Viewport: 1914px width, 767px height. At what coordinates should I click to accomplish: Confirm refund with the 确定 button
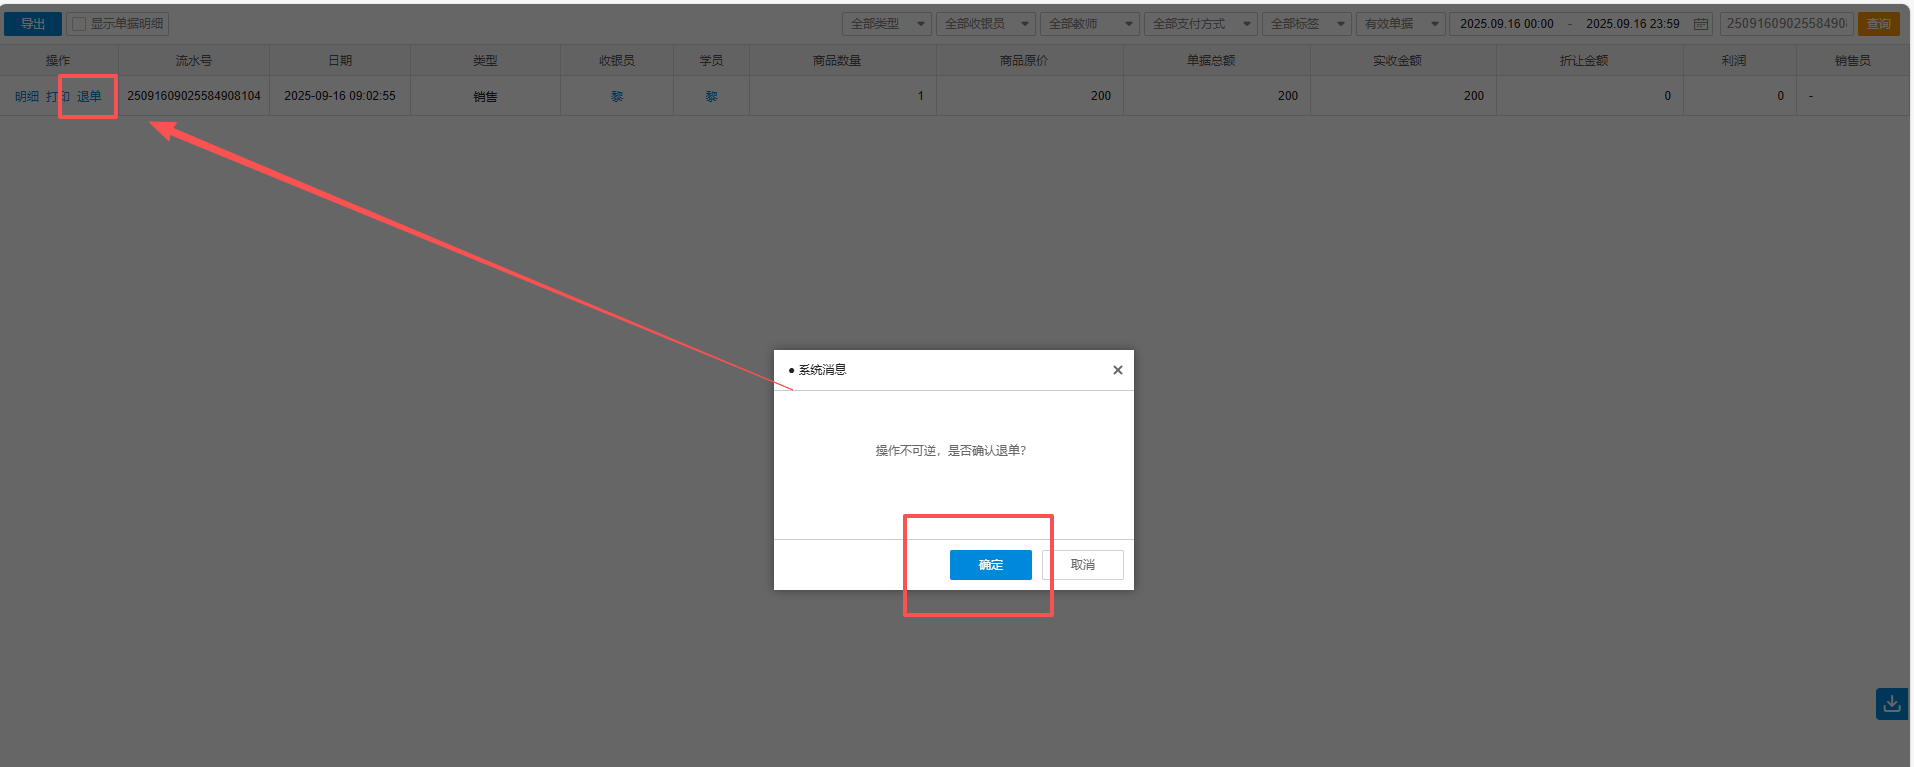990,565
